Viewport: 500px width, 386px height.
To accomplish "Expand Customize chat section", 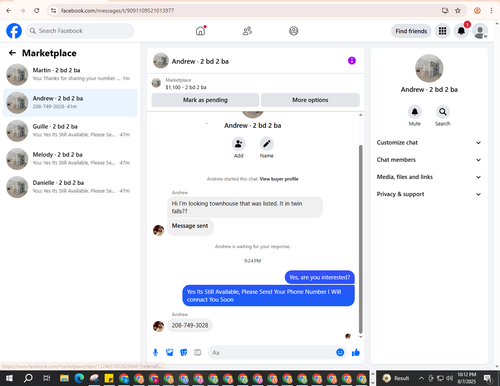I will click(429, 143).
